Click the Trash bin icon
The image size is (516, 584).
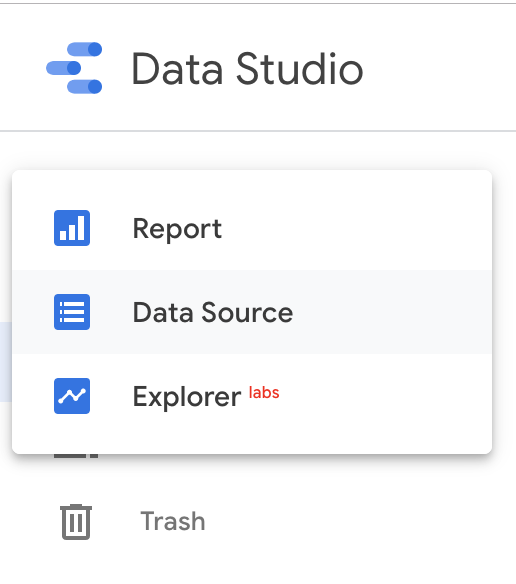(76, 521)
